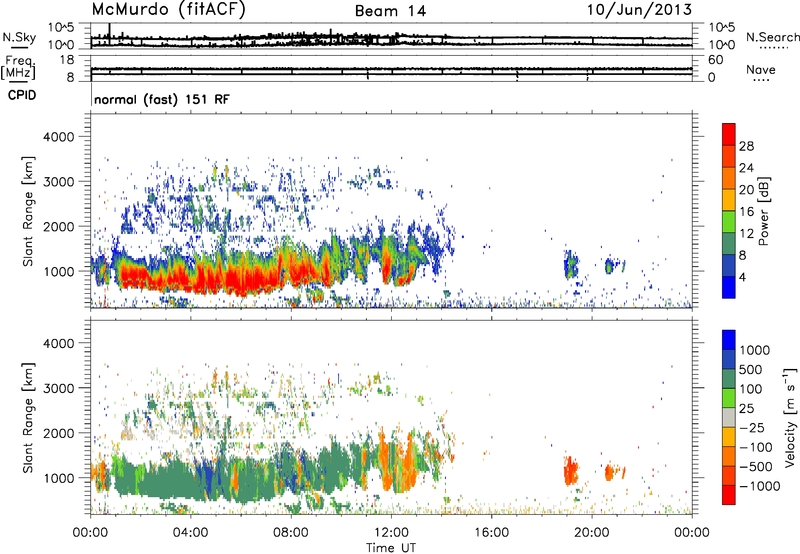Click the −25 label on velocity colorbar
Screen dimensions: 800x554
(x=752, y=428)
